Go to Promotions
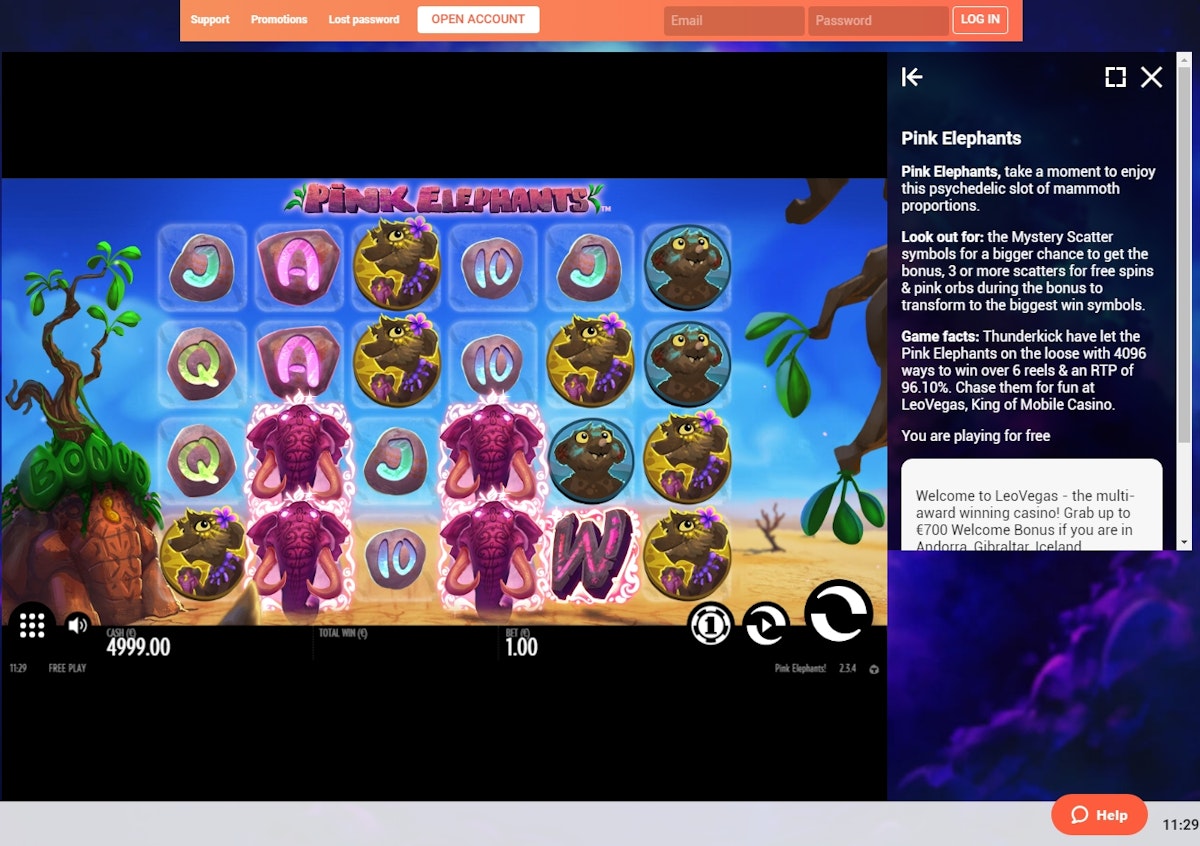The width and height of the screenshot is (1200, 846). tap(279, 20)
